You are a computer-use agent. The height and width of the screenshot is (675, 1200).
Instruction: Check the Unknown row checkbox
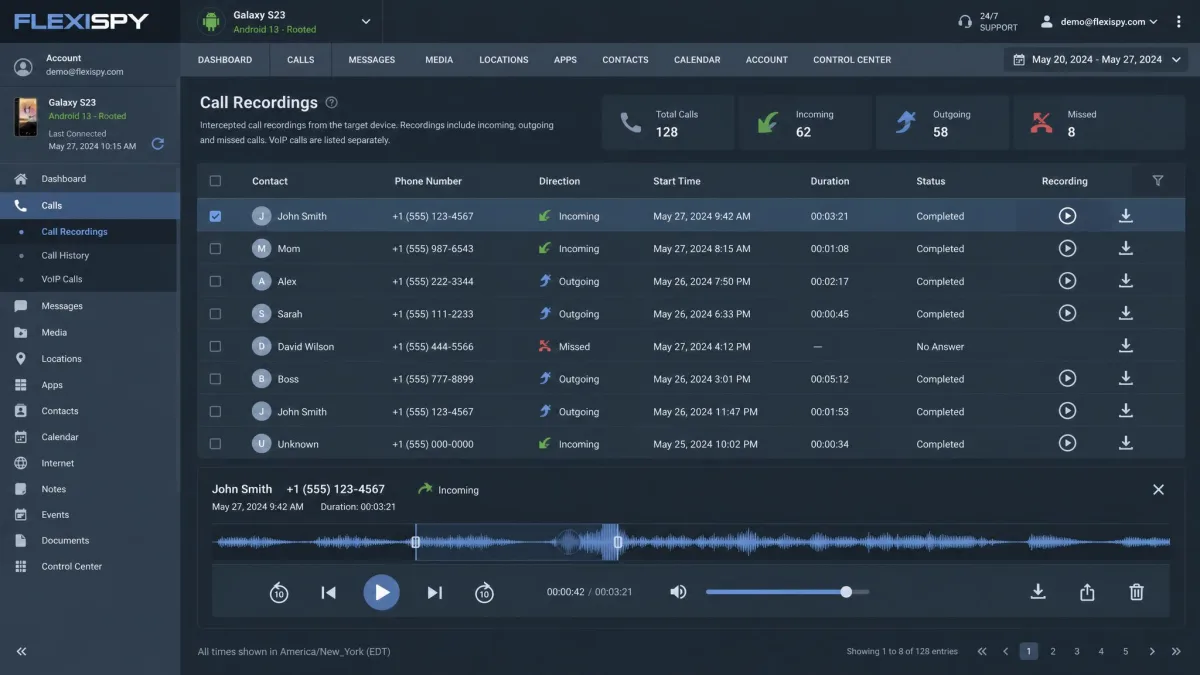[x=215, y=444]
